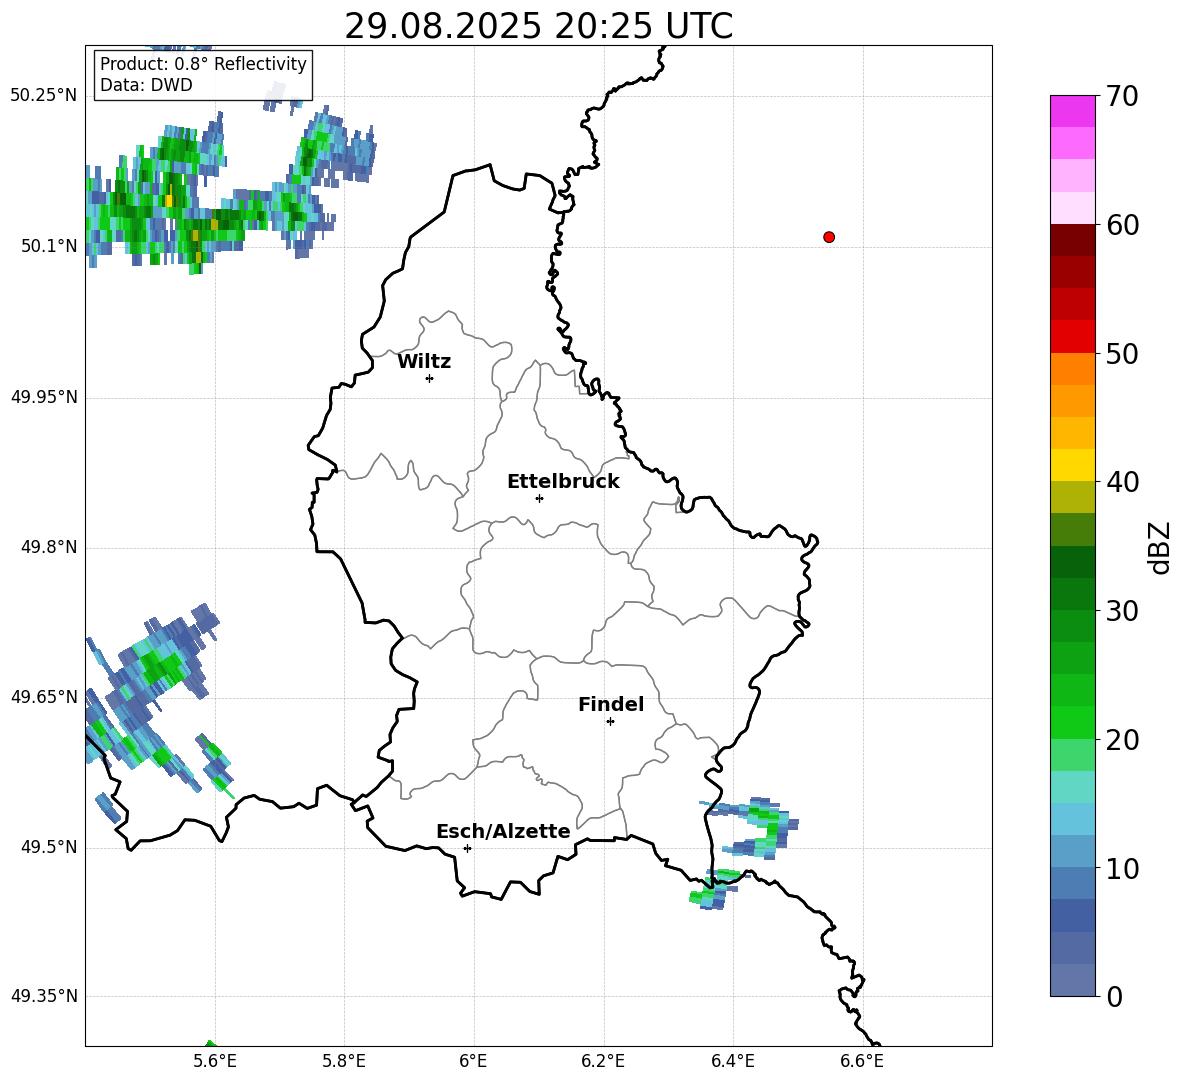Click the 'Data: DWD' text
Image resolution: width=1184 pixels, height=1081 pixels.
click(146, 85)
